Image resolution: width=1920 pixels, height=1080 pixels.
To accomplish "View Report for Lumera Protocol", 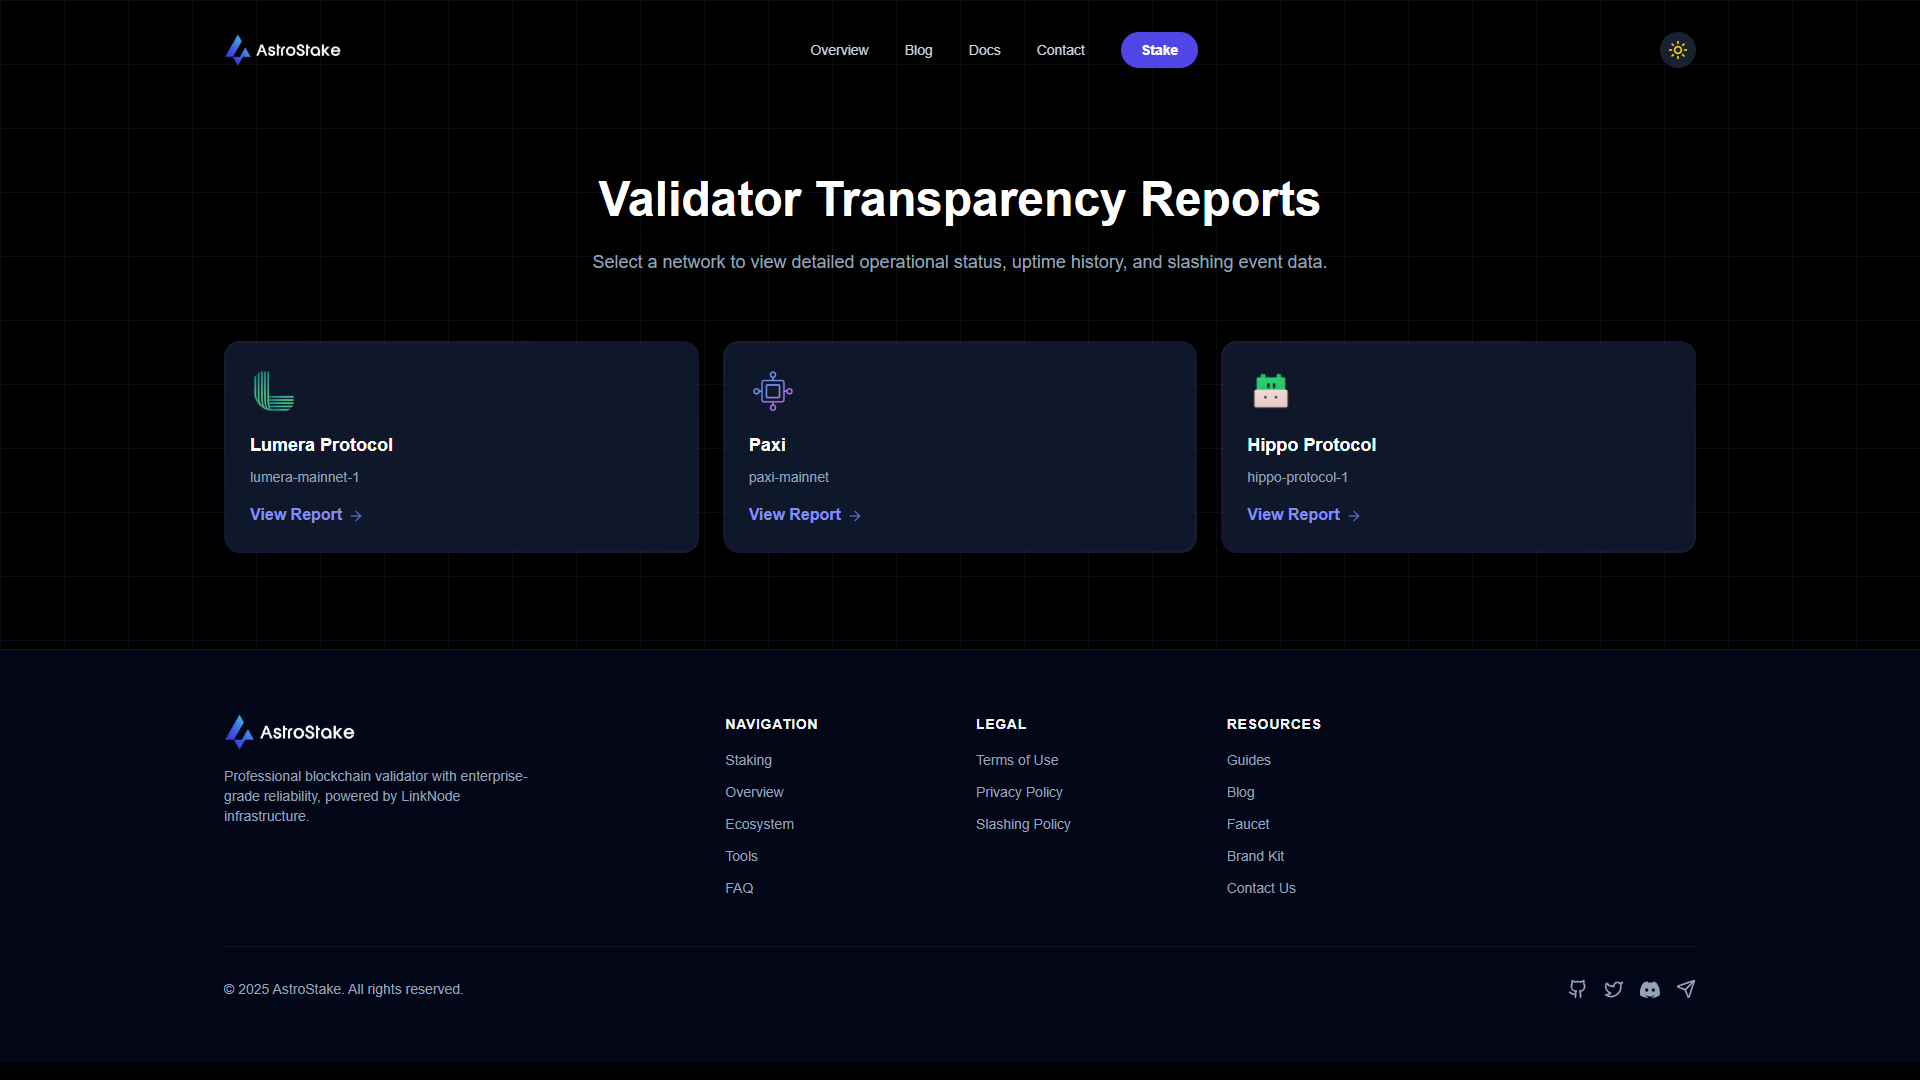I will click(x=296, y=514).
